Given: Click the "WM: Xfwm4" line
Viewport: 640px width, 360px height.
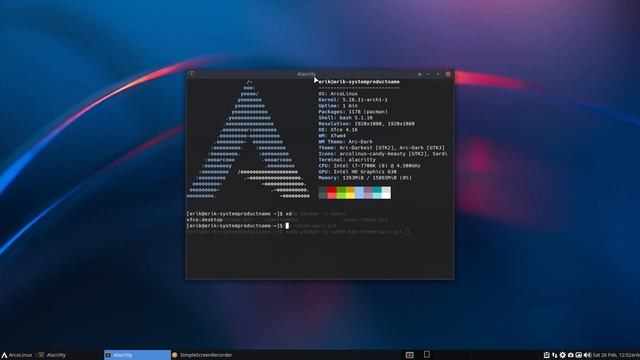Looking at the screenshot, I should point(332,136).
